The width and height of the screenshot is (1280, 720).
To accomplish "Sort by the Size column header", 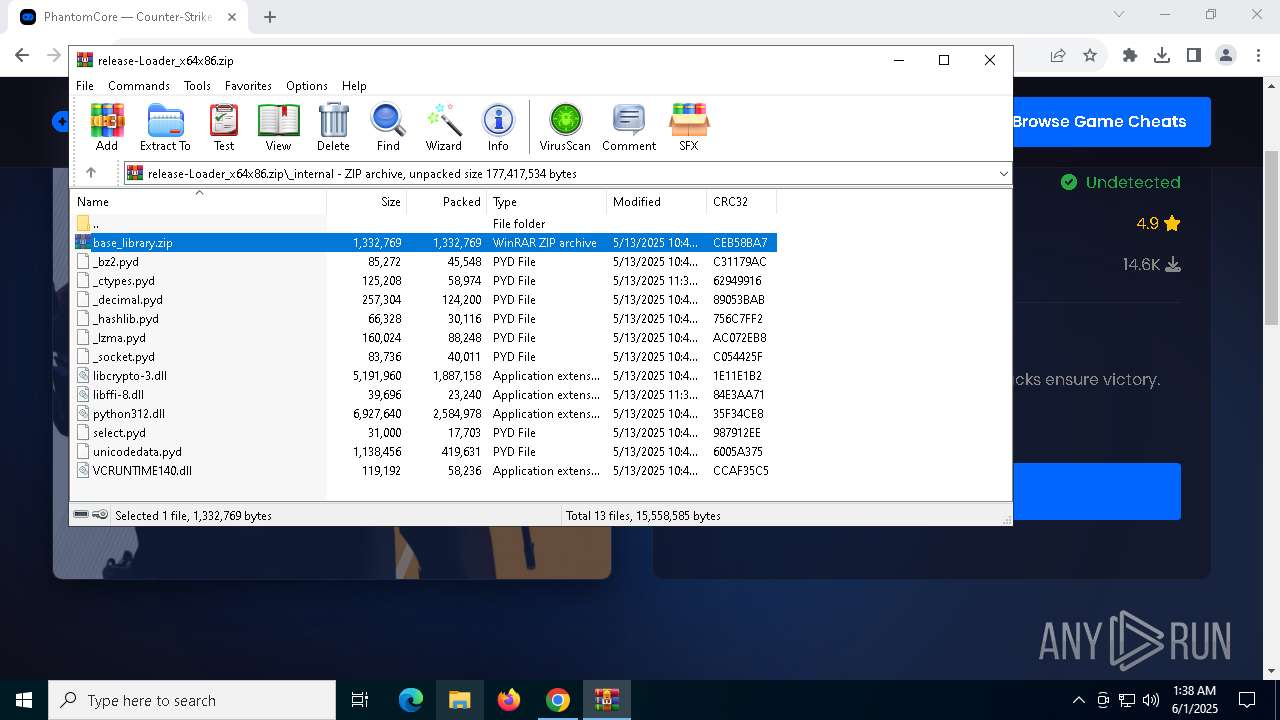I will [x=366, y=202].
